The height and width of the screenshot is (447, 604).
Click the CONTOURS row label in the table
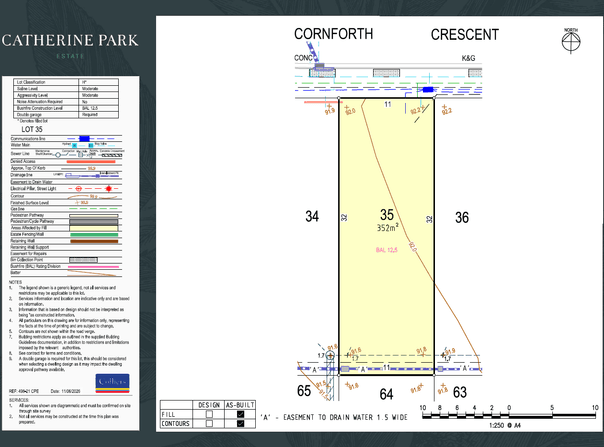[175, 423]
